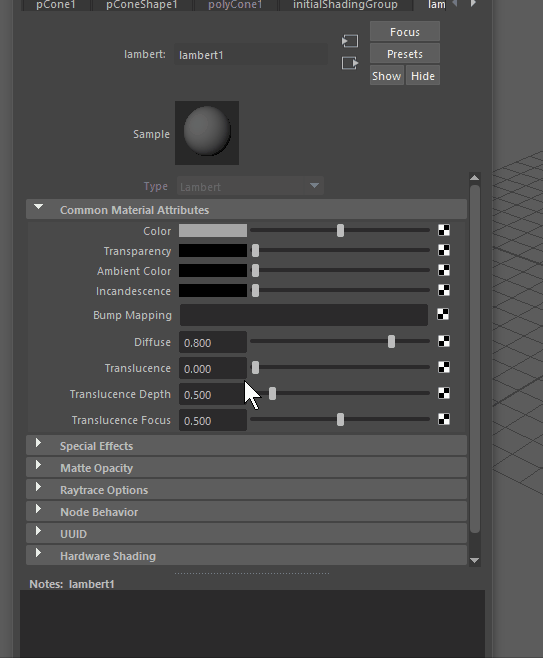The image size is (543, 658).
Task: Click the Diffuse checker map icon
Action: (x=444, y=341)
